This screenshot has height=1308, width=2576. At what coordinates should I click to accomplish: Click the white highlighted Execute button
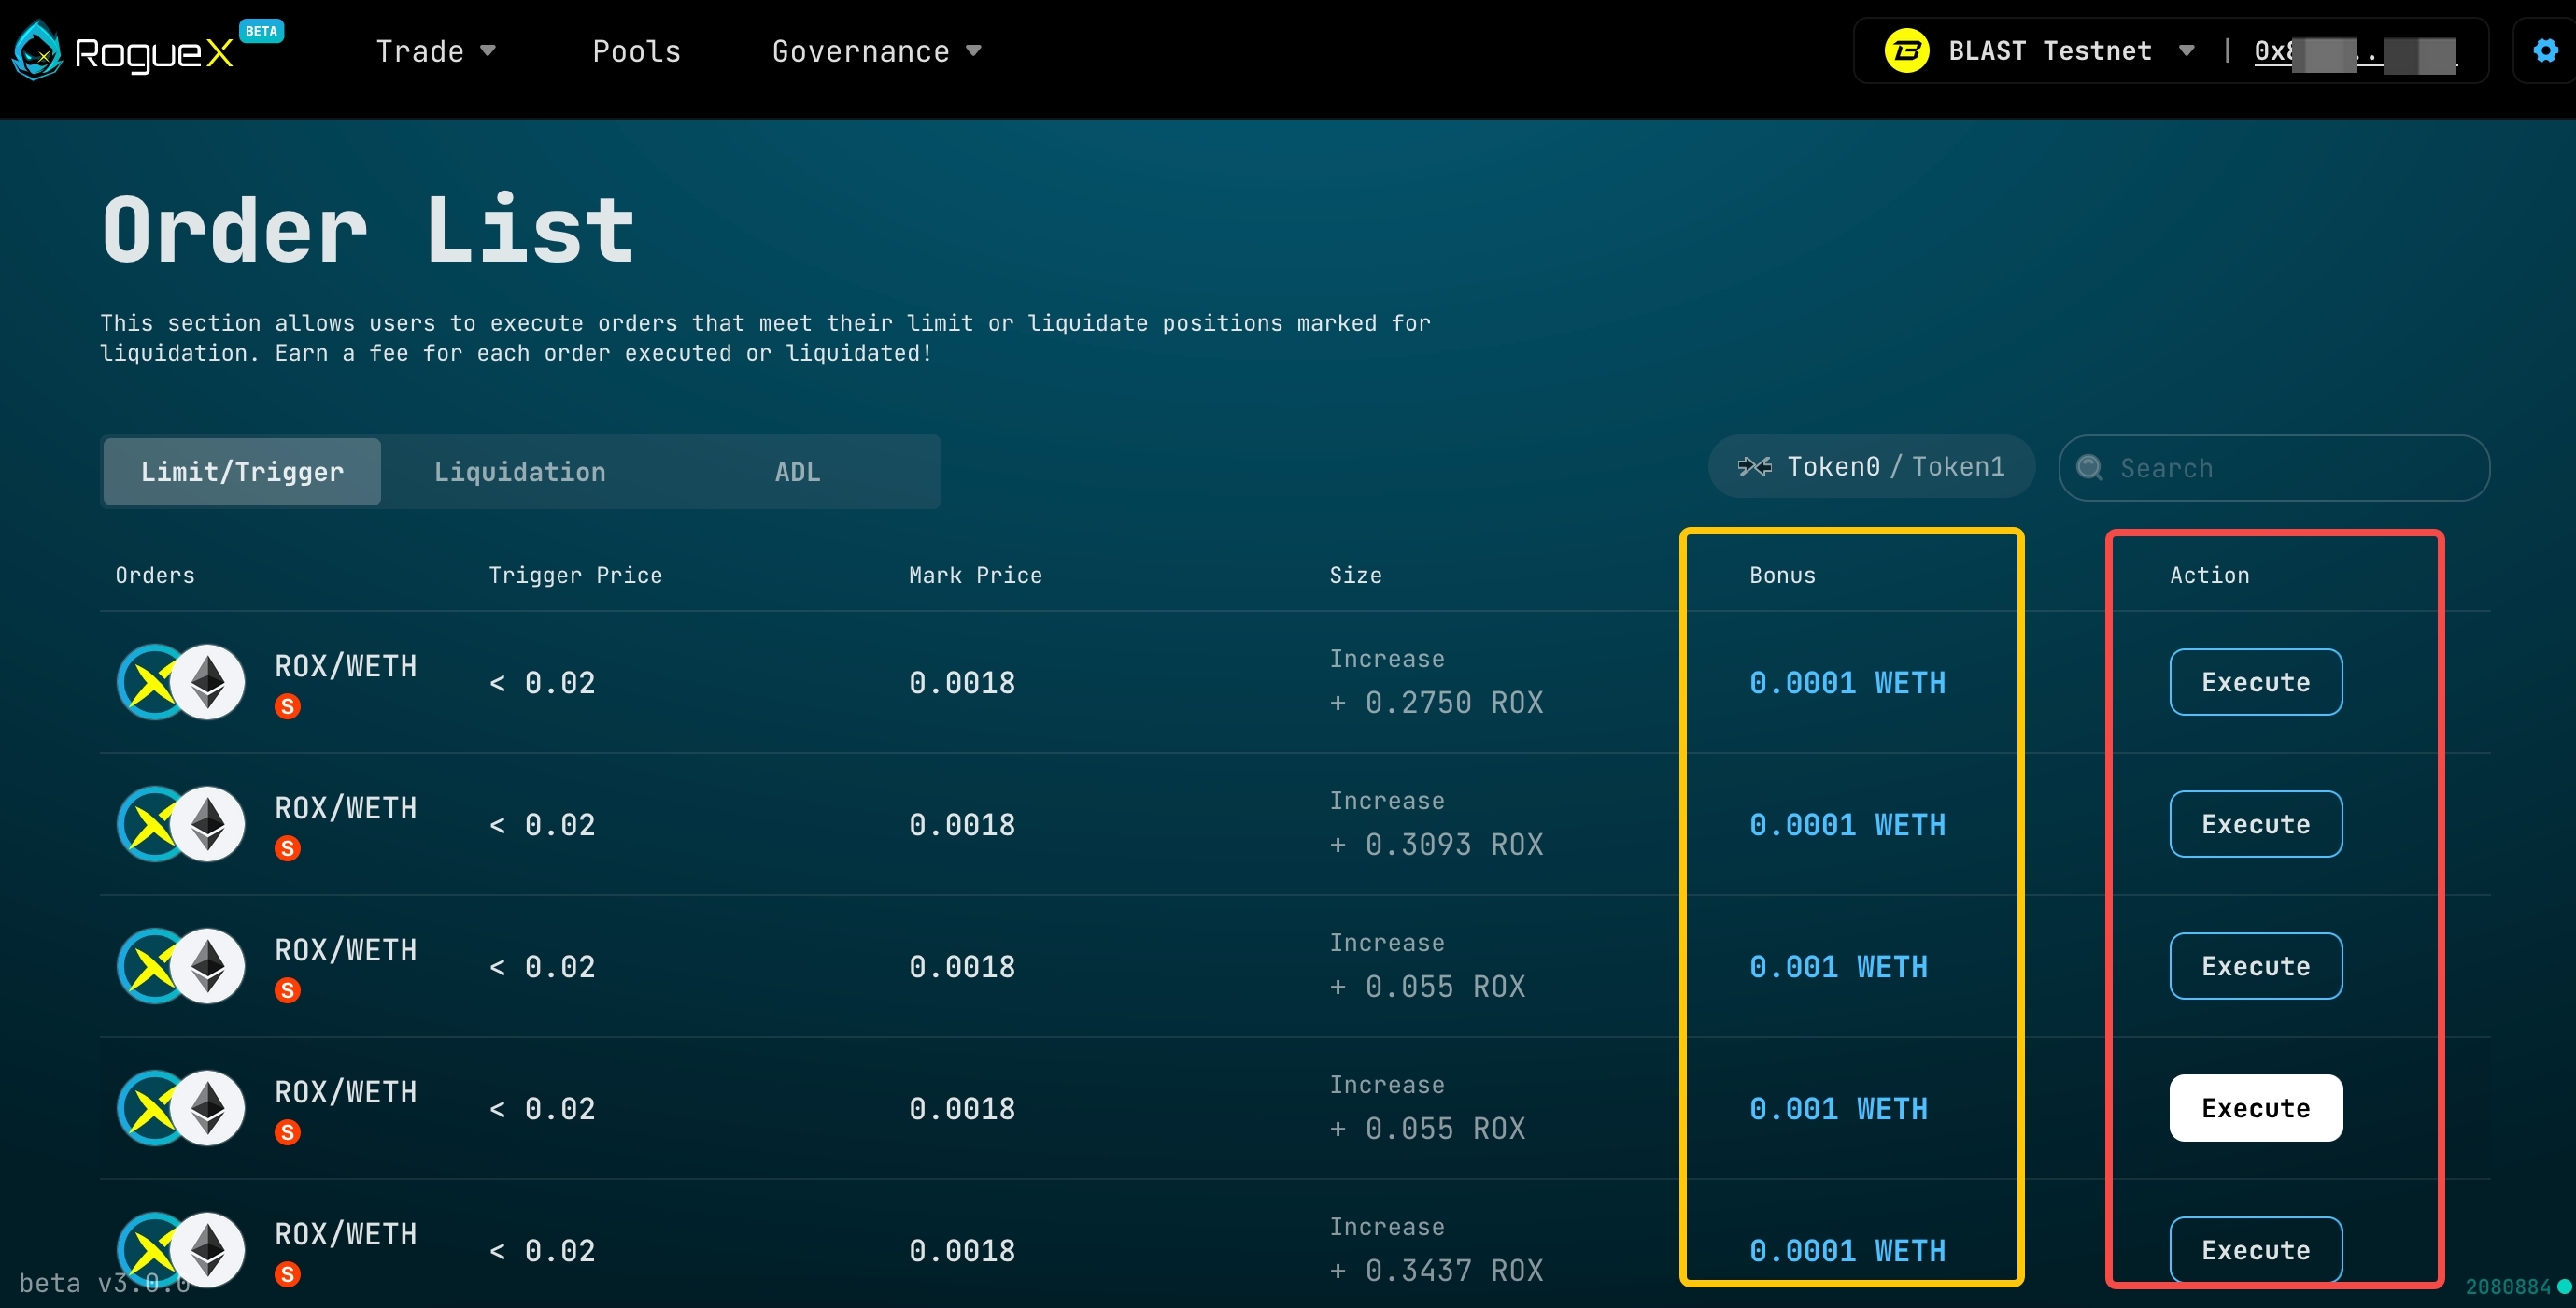2255,1108
